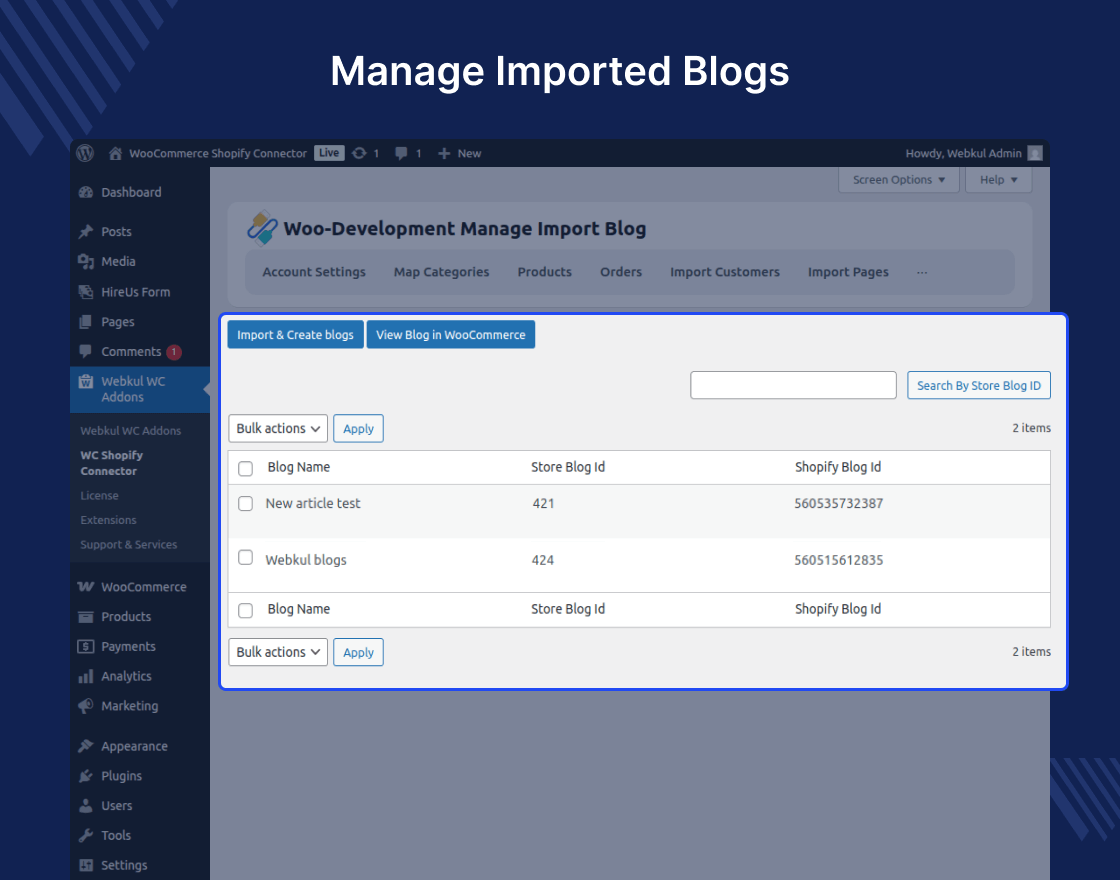Switch to the Map Categories tab
This screenshot has width=1120, height=880.
click(x=441, y=272)
